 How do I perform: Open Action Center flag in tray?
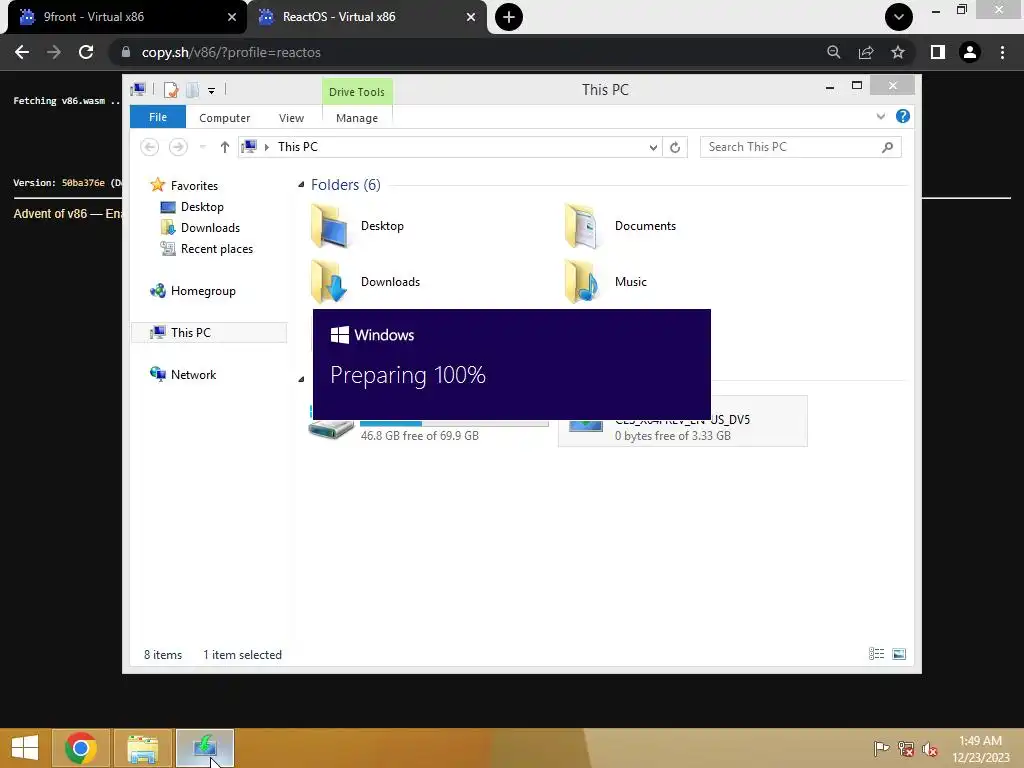[x=881, y=748]
